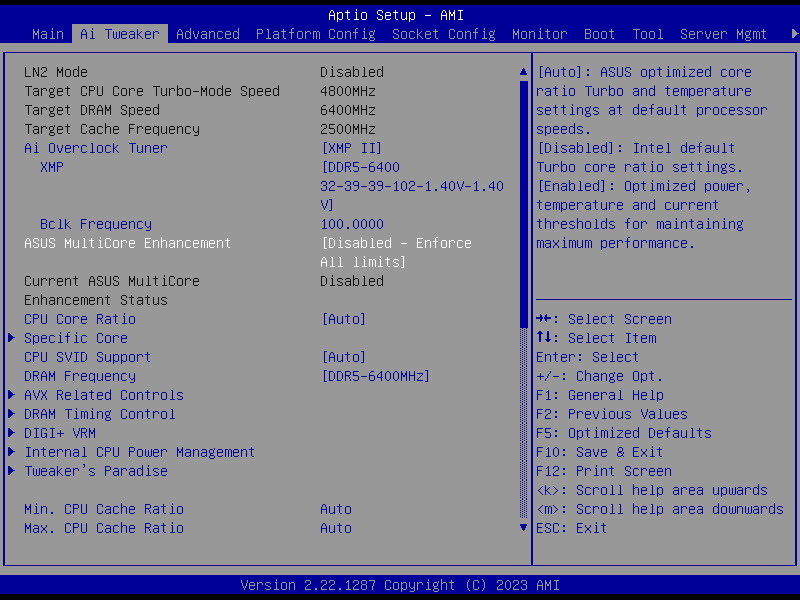Open the Specific Core entry
The width and height of the screenshot is (800, 600).
76,338
